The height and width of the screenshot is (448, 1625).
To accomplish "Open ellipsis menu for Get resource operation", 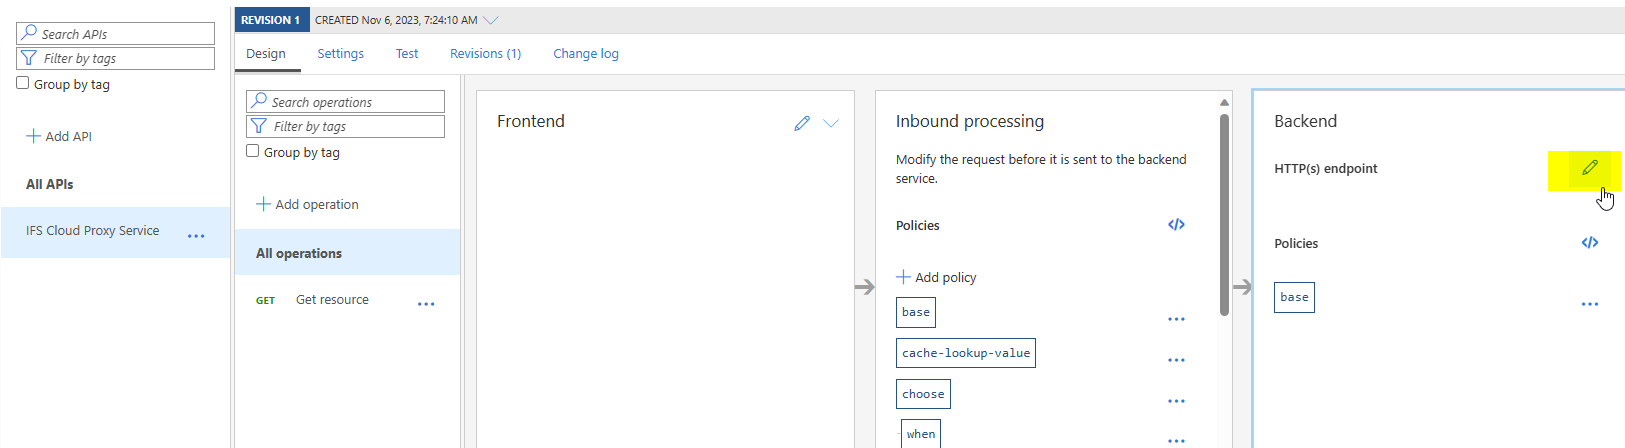I will (x=426, y=304).
